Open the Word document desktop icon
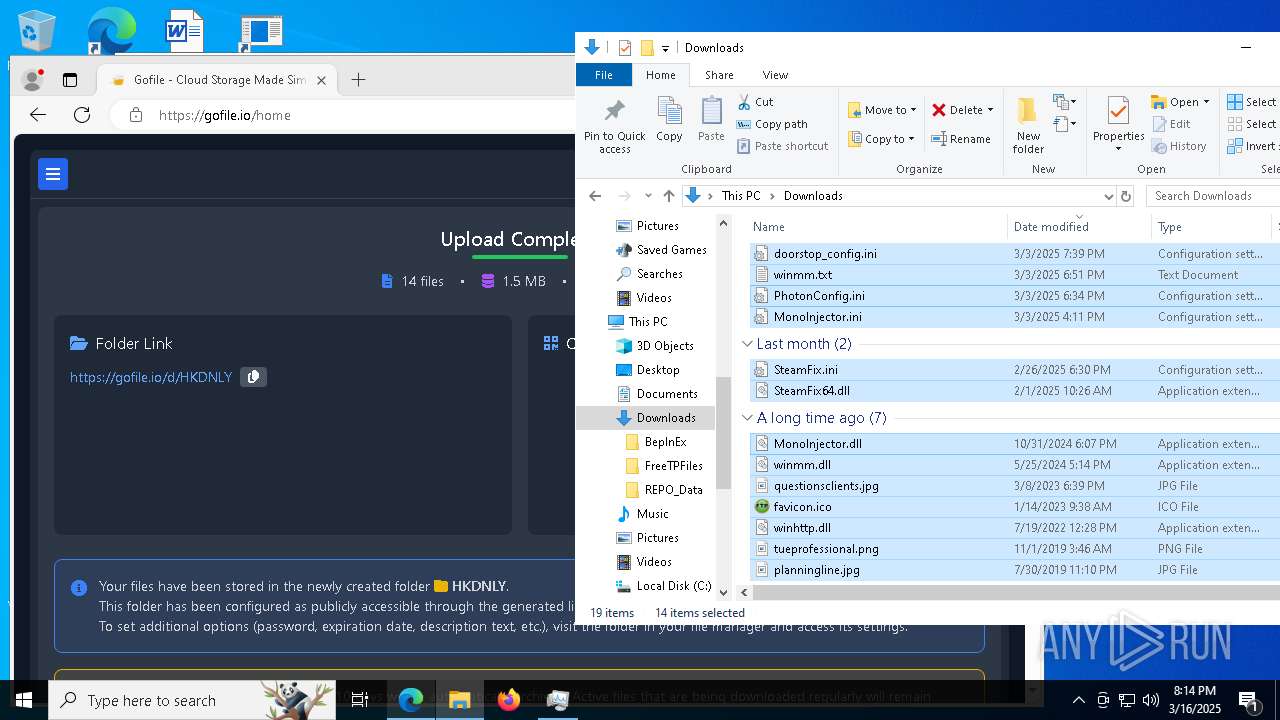 tap(185, 31)
